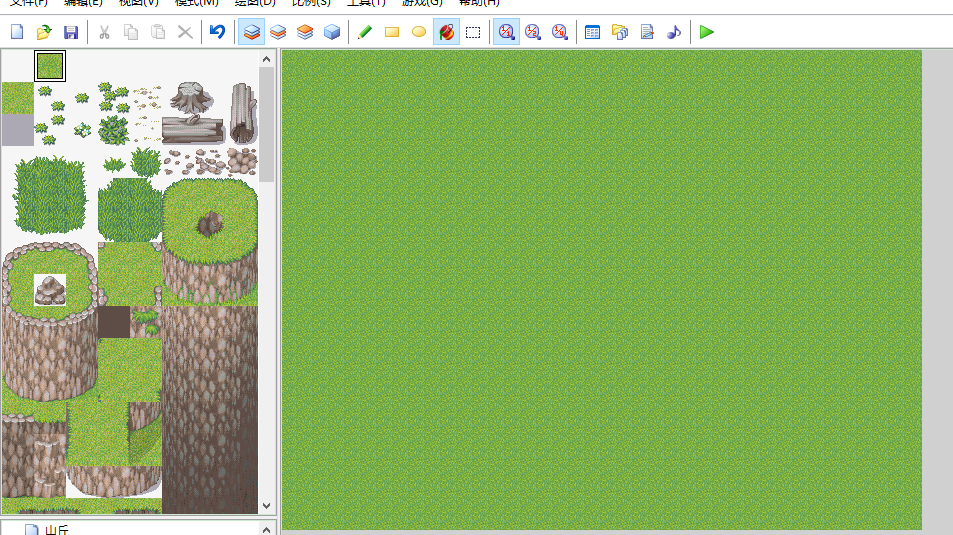Click the Copy icon in the toolbar

(x=131, y=32)
